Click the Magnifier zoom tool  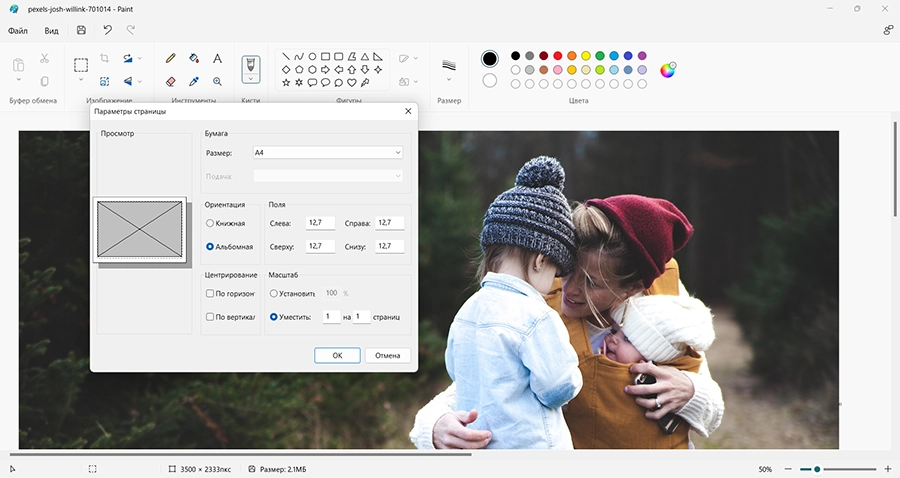click(217, 81)
